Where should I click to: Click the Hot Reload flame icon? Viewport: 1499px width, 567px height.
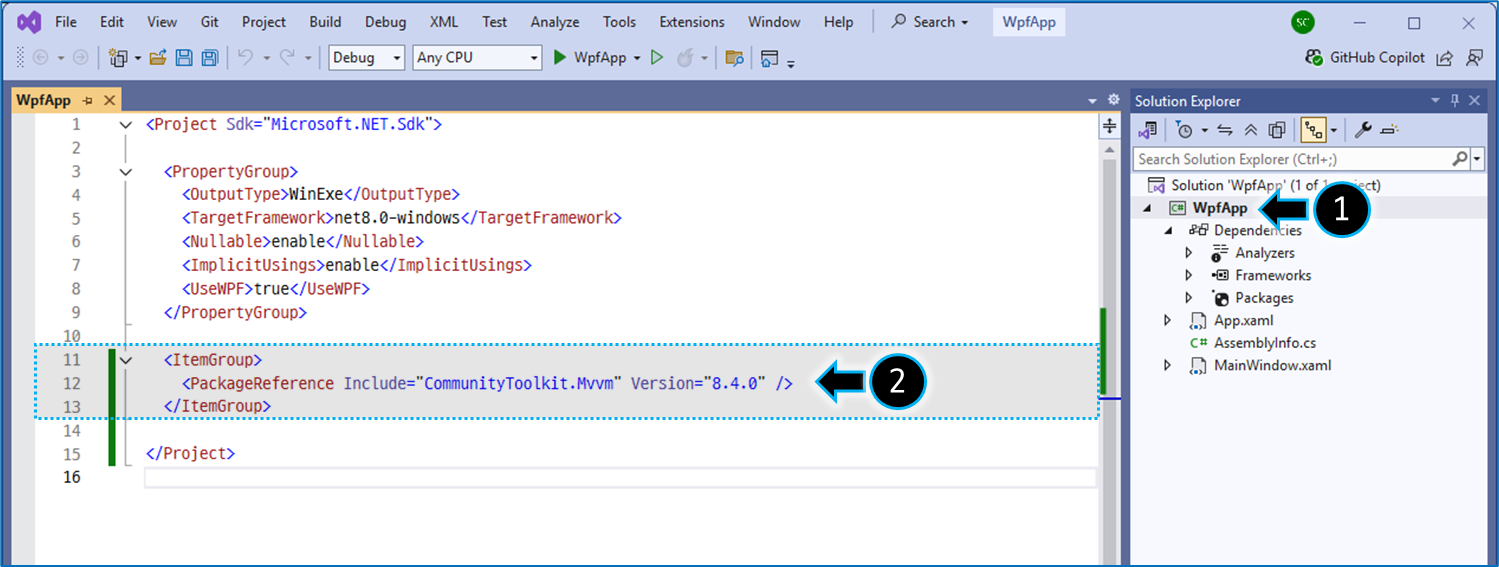[x=685, y=58]
